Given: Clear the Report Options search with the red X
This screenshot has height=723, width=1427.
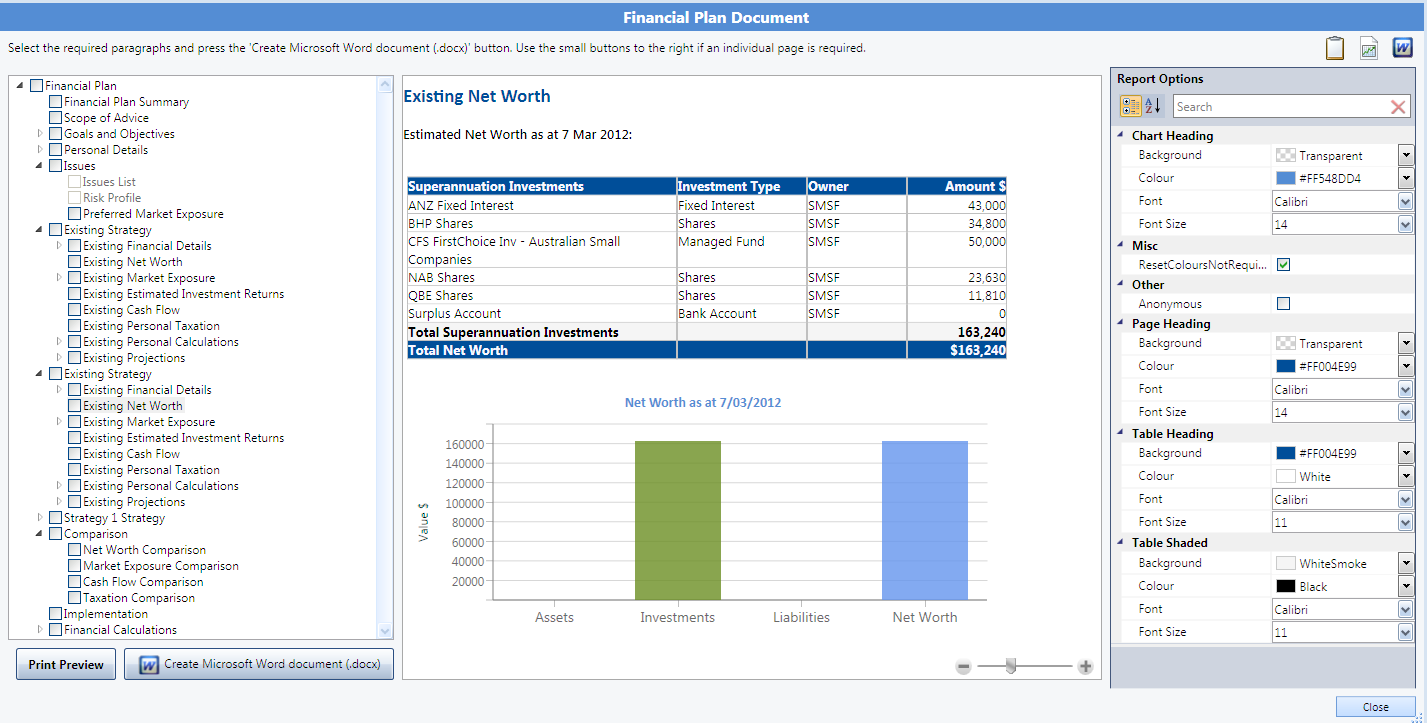Looking at the screenshot, I should click(x=1398, y=107).
